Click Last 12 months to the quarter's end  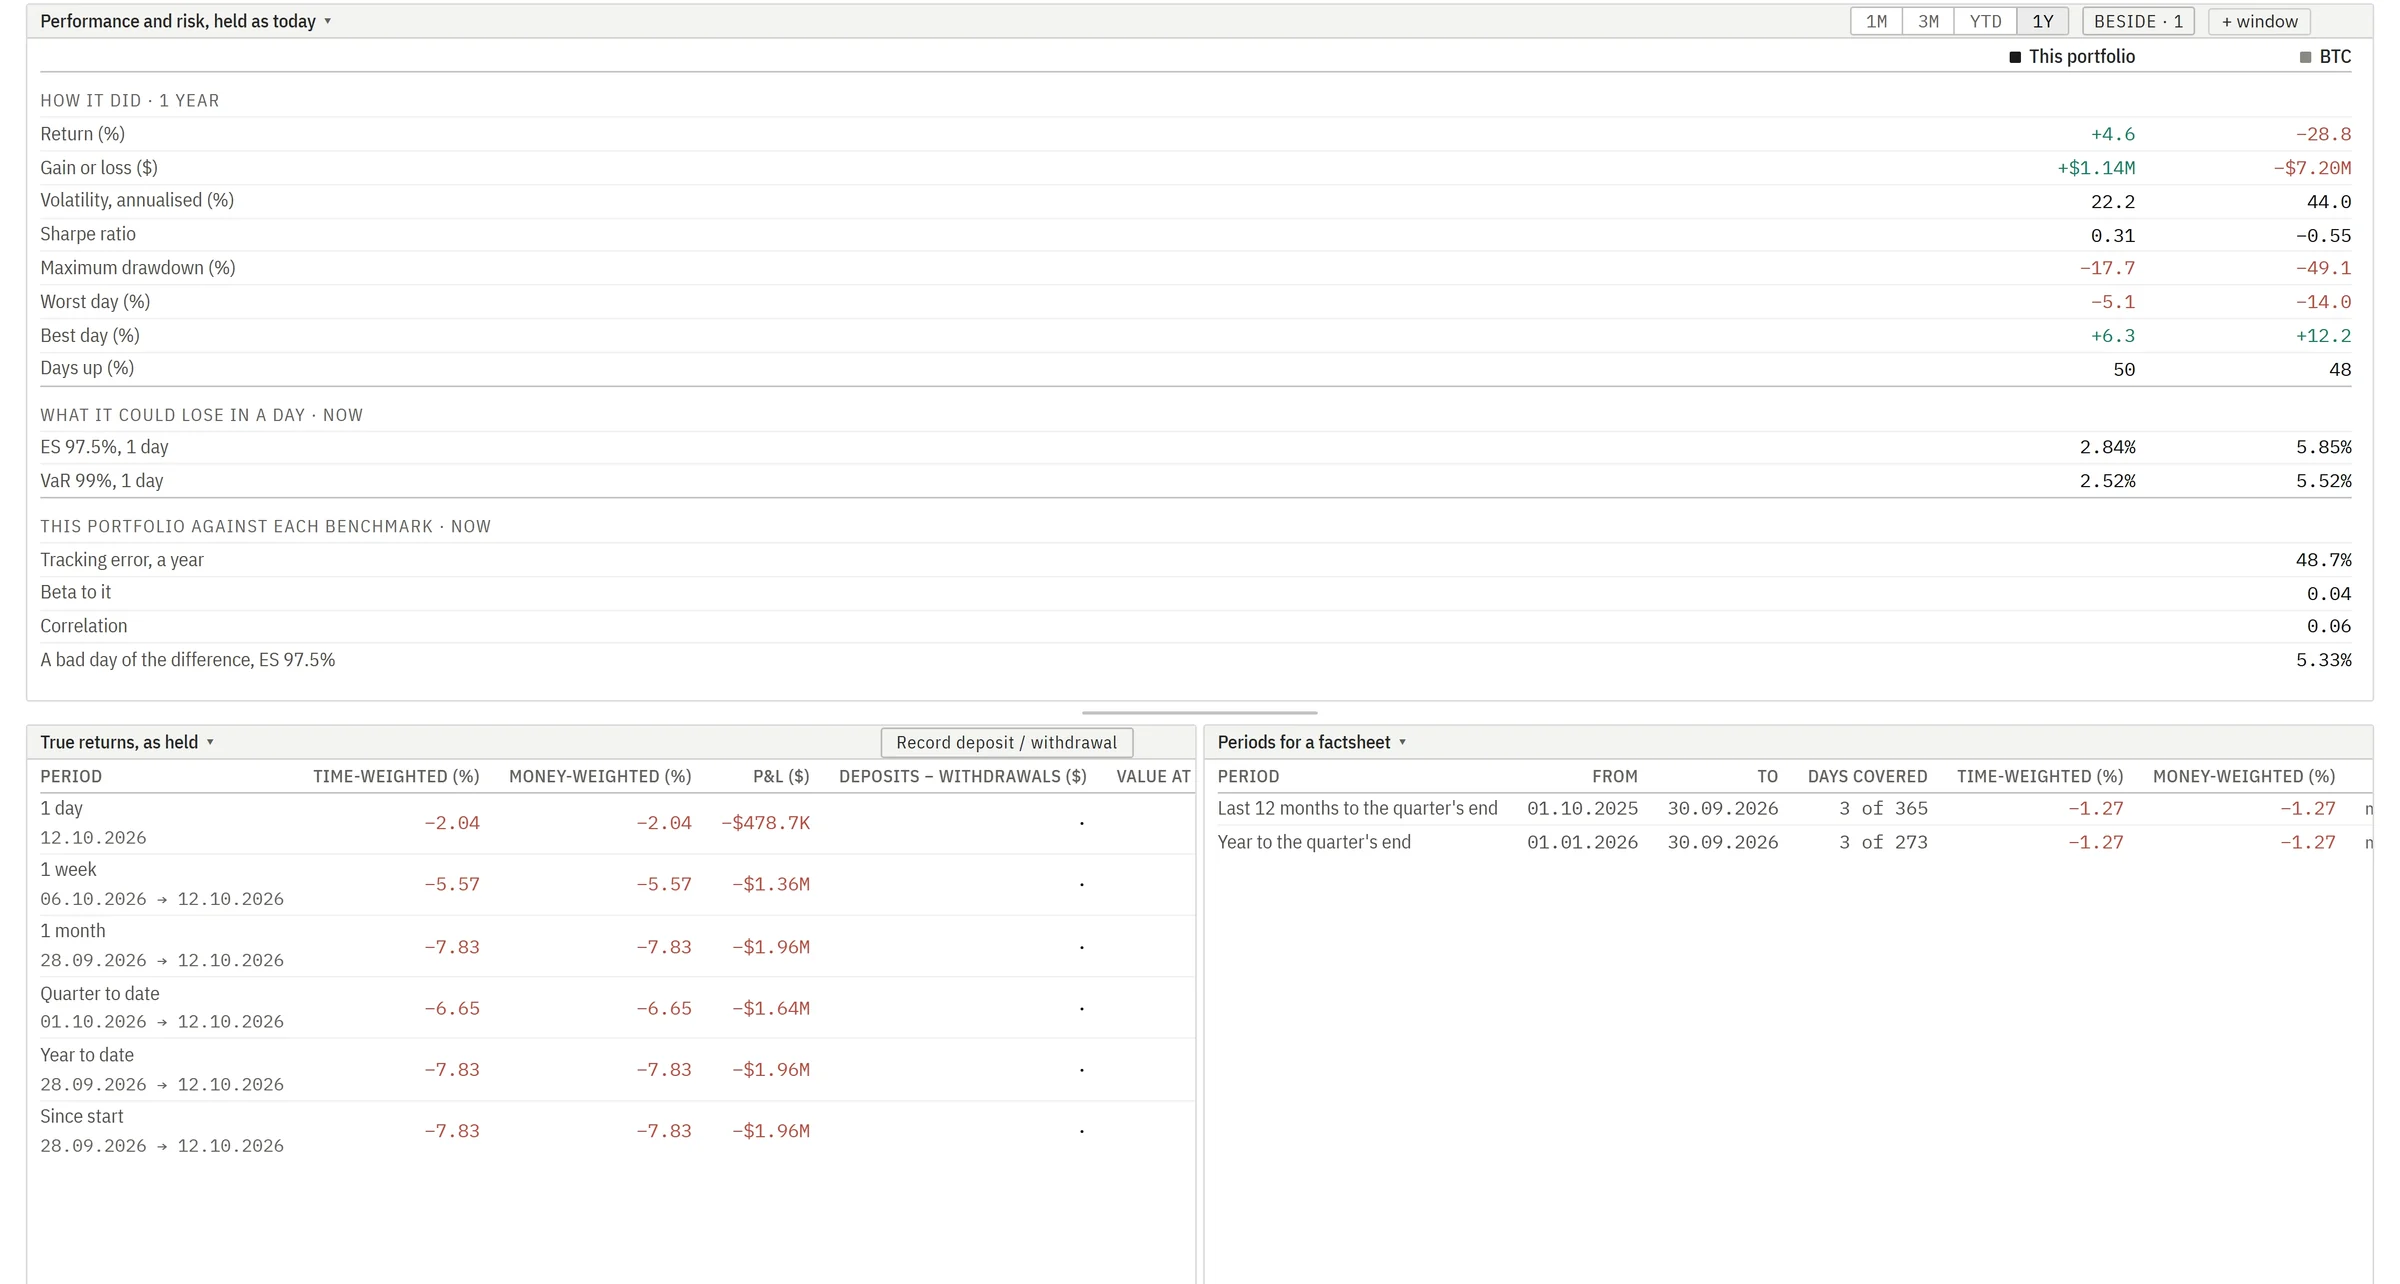1357,808
